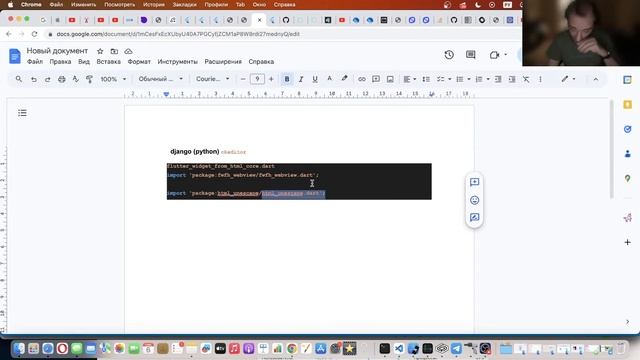Check the cloud save status
The image size is (640, 360).
click(128, 51)
